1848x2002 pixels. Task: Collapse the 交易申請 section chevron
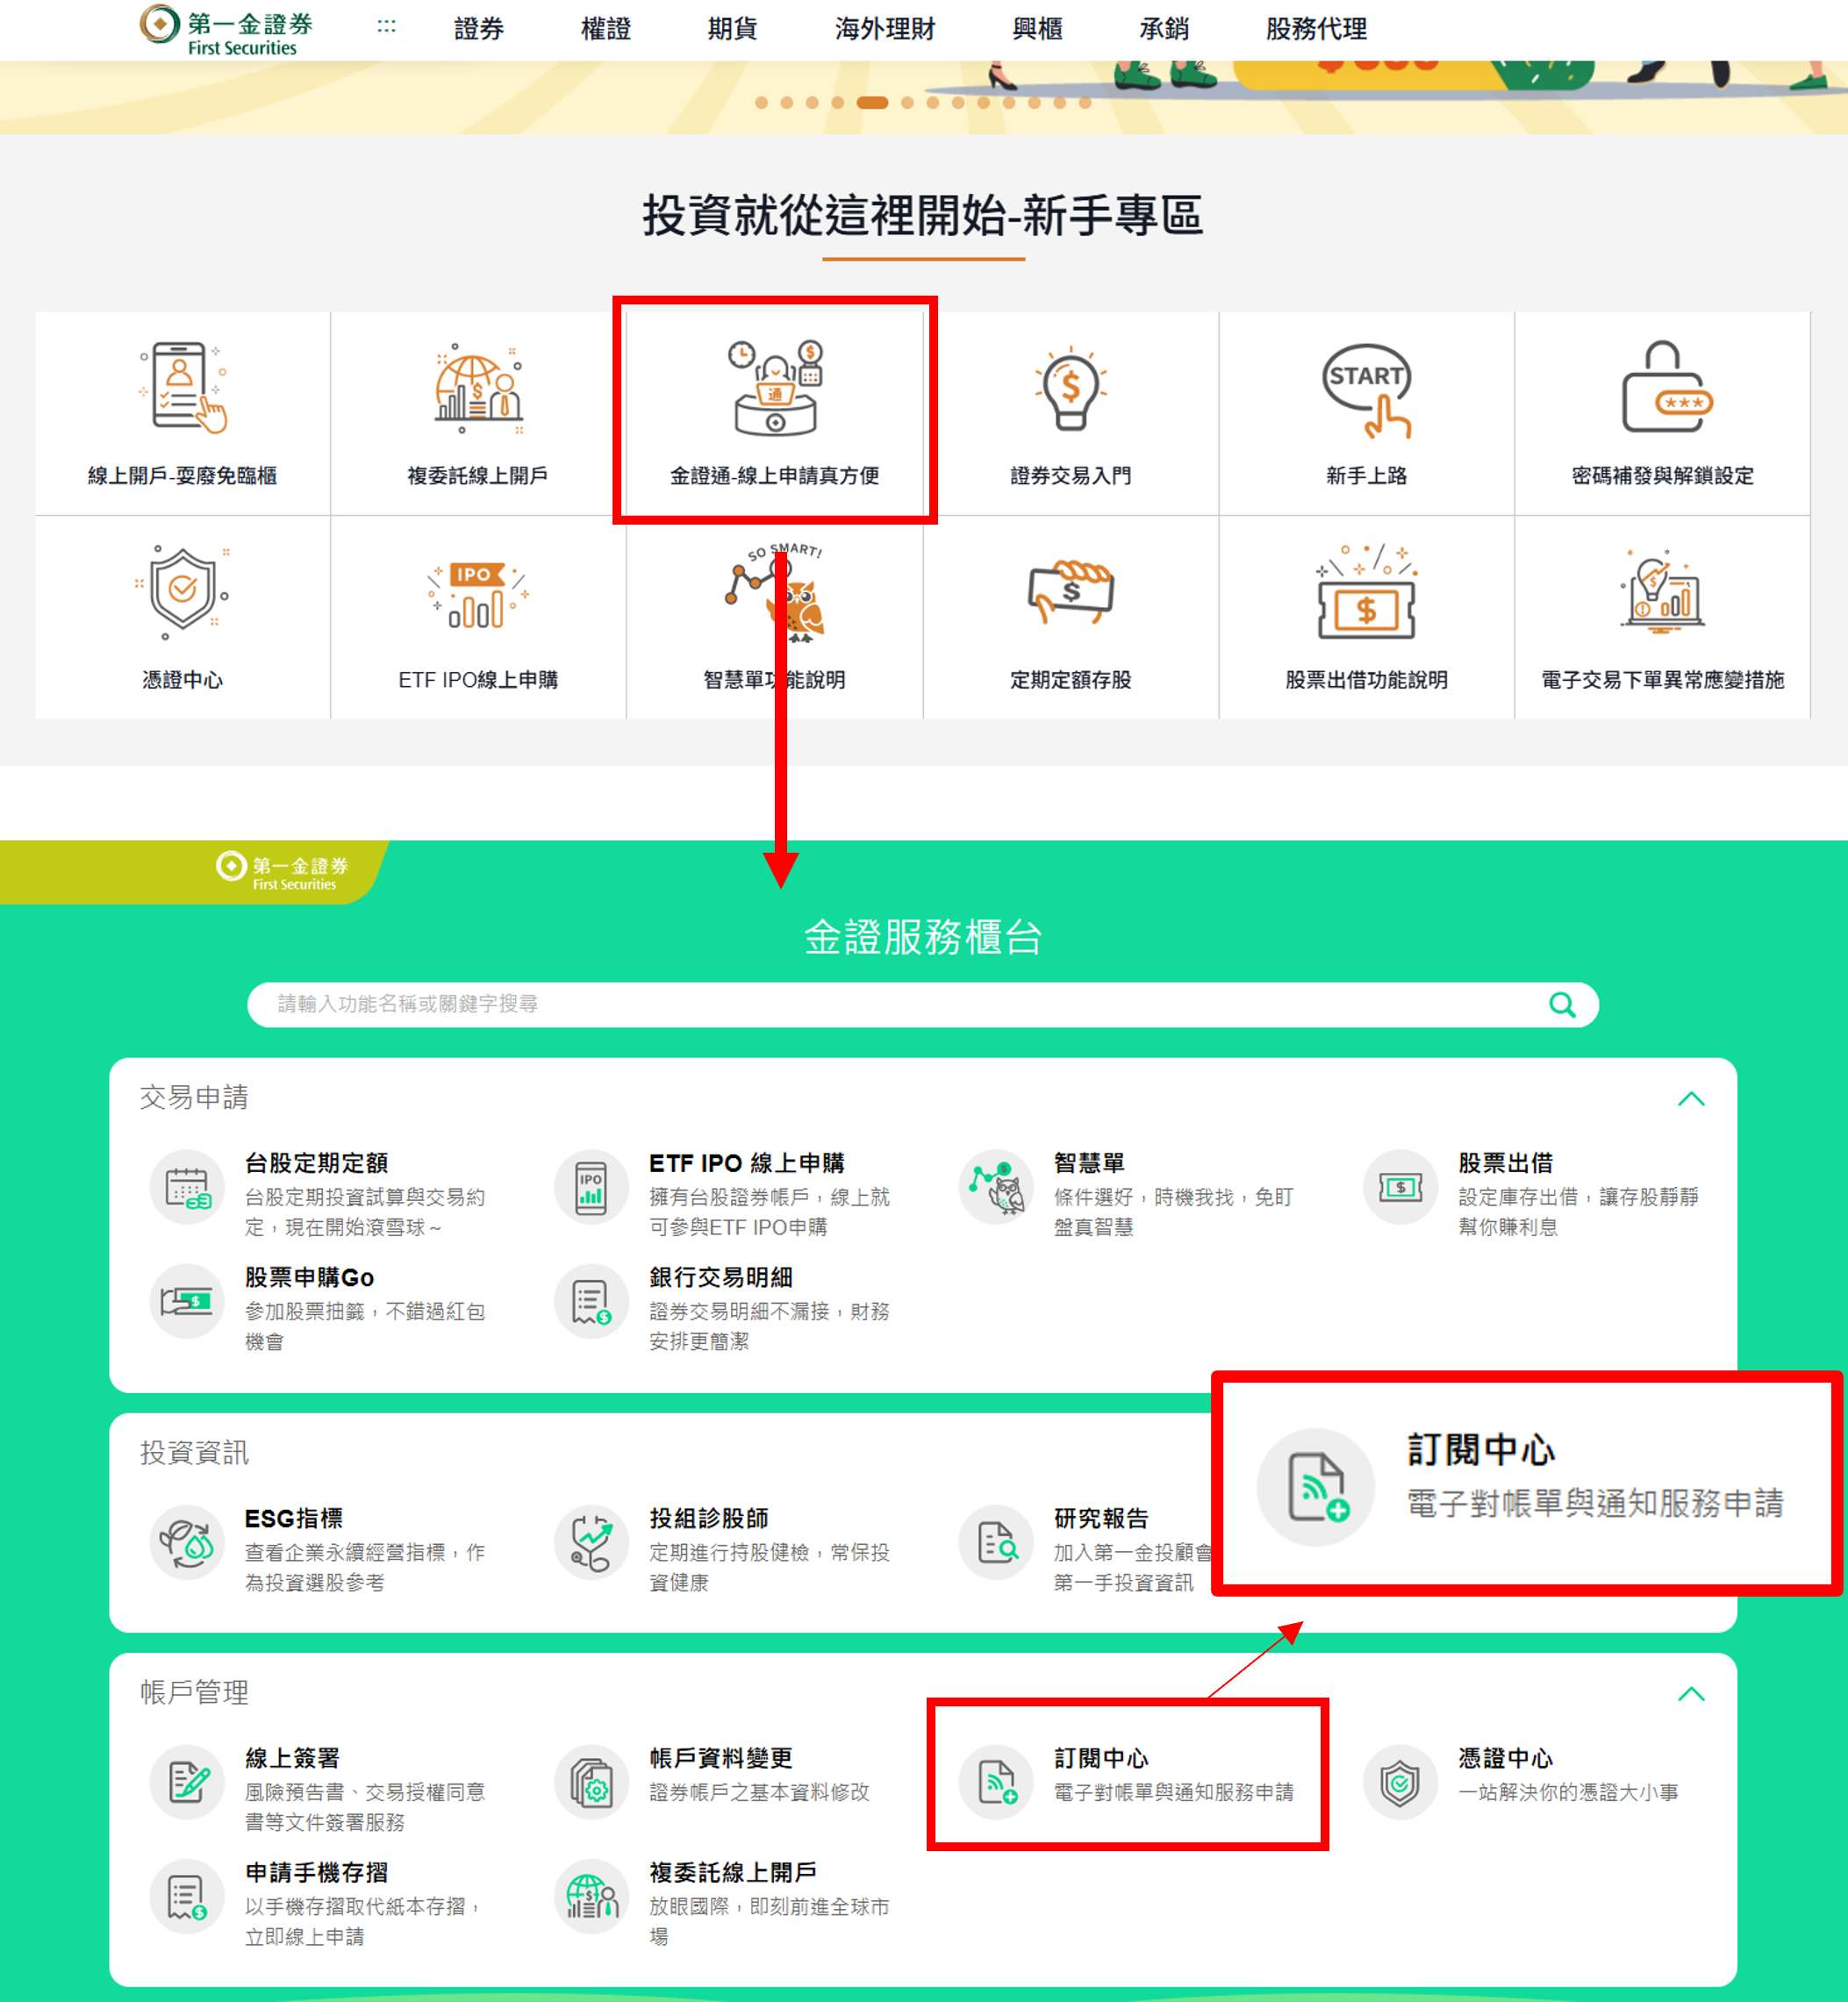[1690, 1098]
